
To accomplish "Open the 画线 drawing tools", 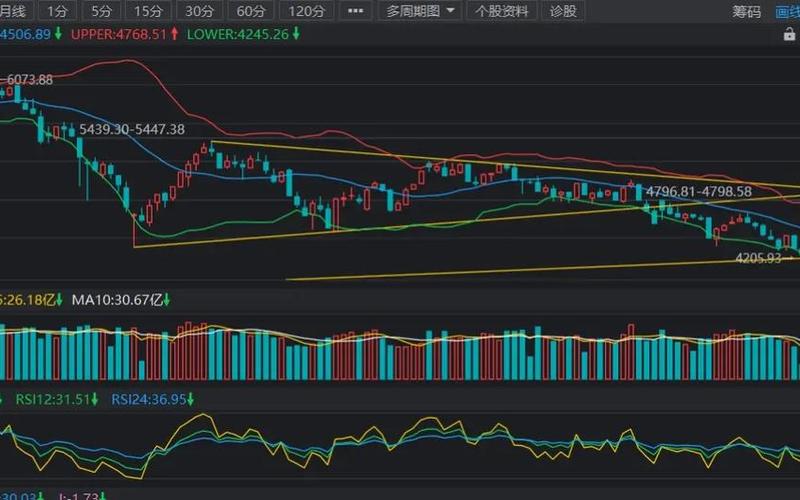I will click(x=789, y=11).
